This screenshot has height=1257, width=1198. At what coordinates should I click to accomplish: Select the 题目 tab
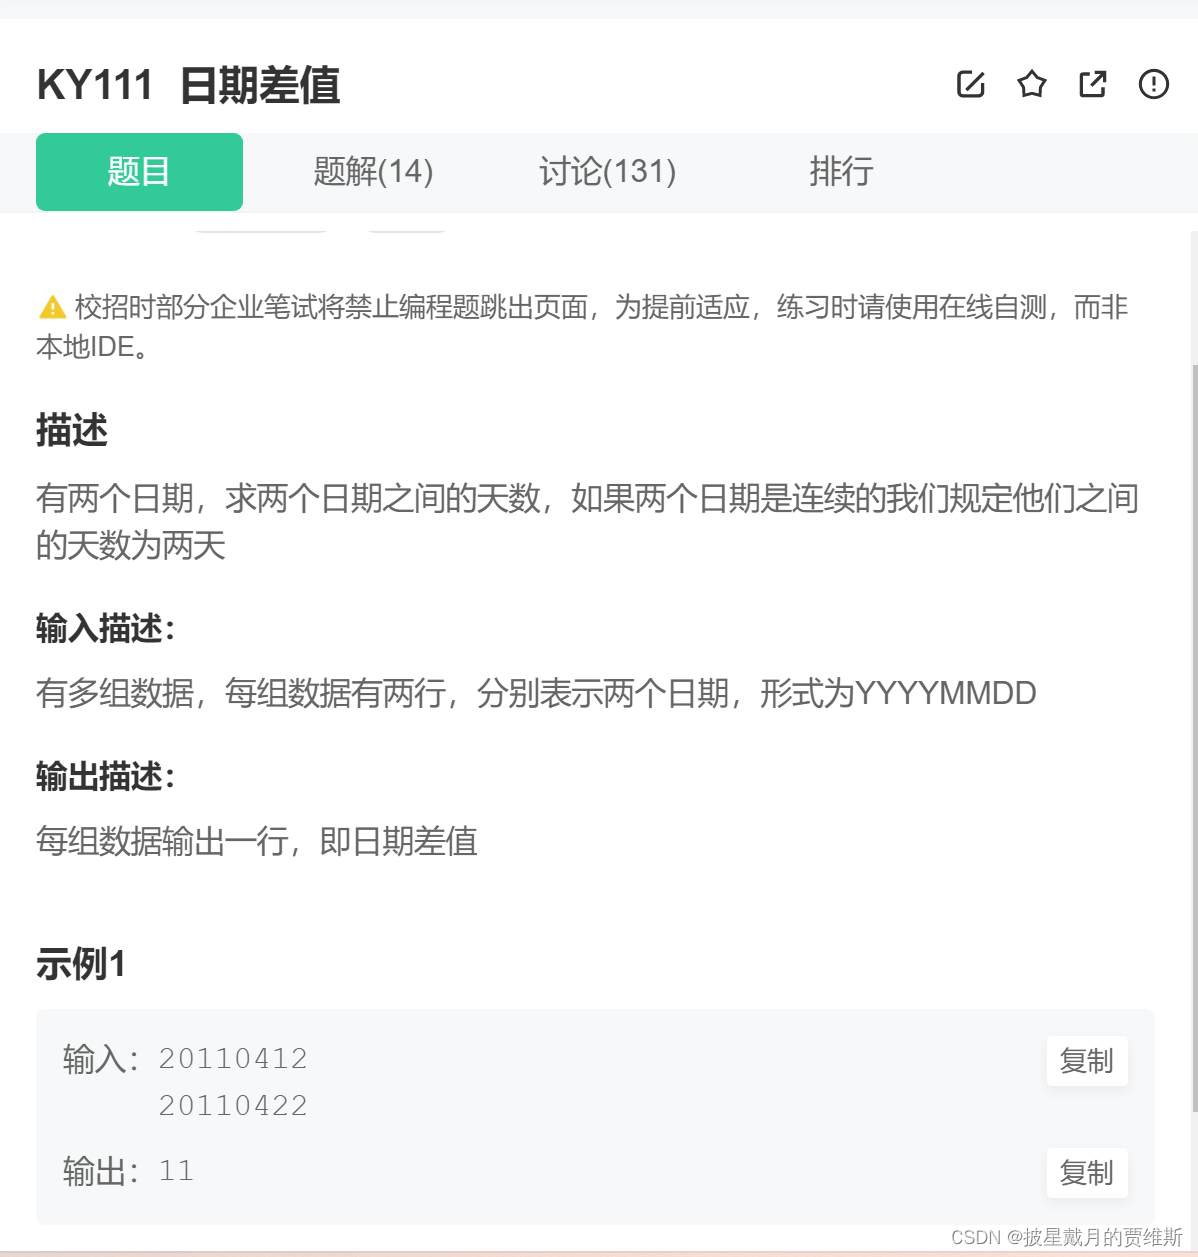coord(139,172)
